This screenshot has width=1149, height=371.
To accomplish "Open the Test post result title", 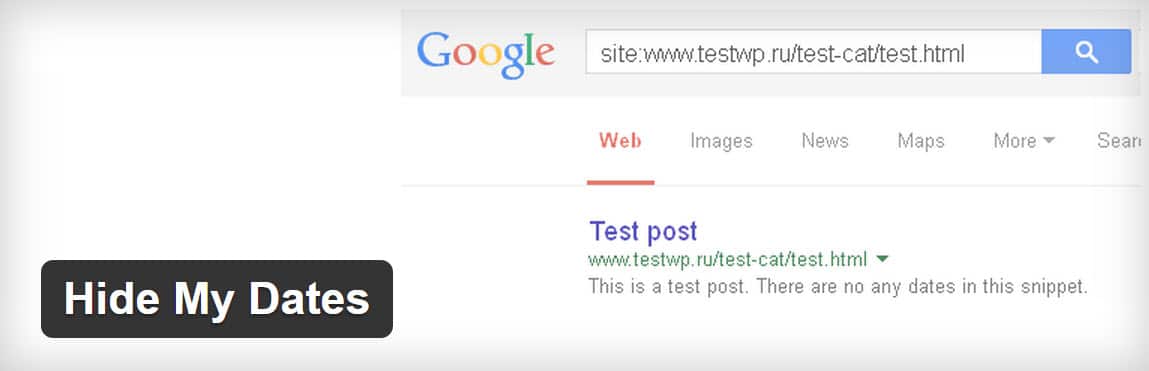I will tap(643, 232).
